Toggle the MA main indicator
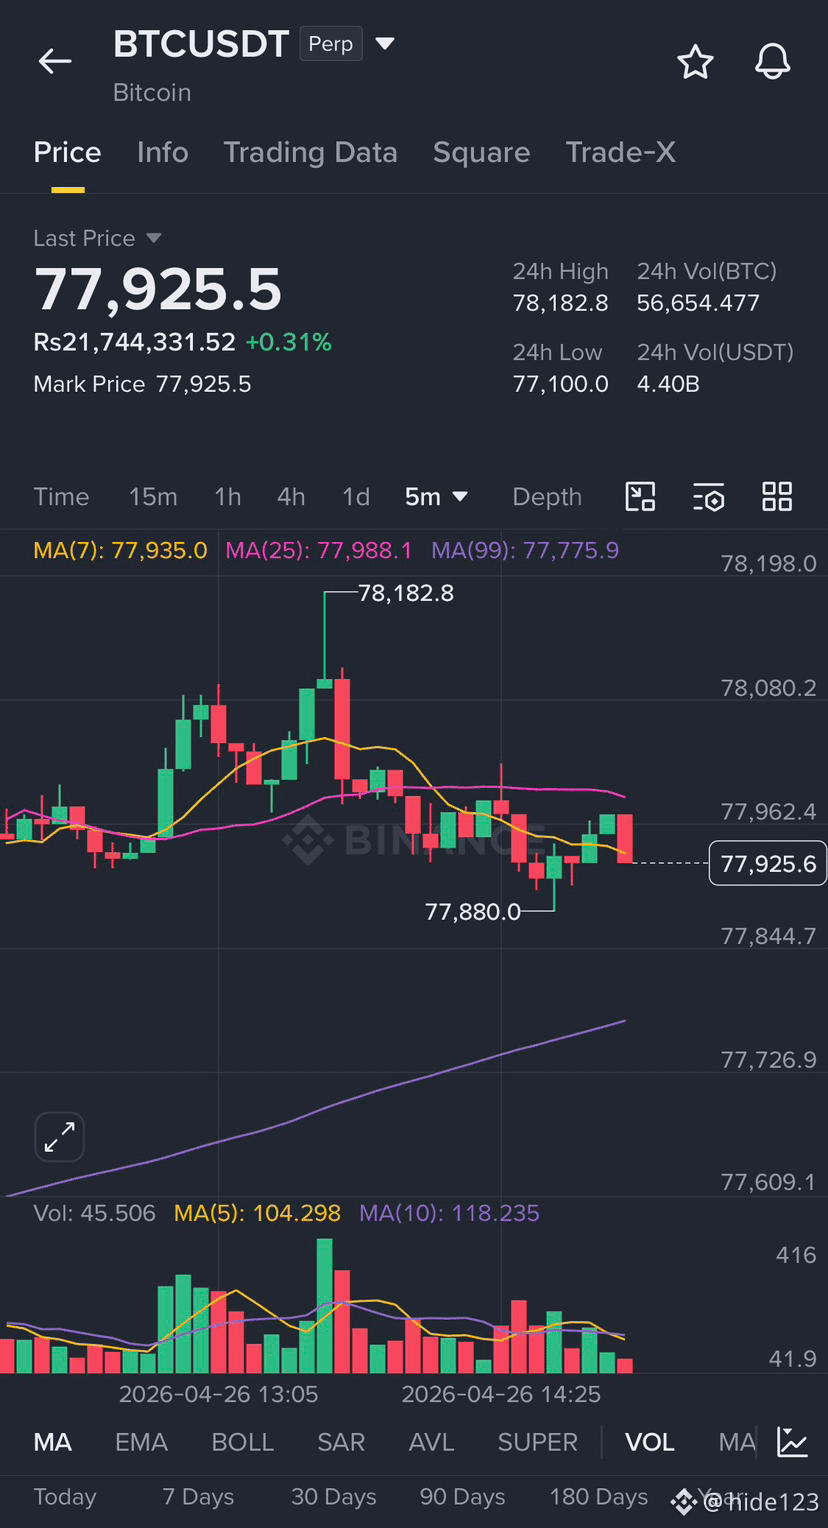 pyautogui.click(x=52, y=1442)
